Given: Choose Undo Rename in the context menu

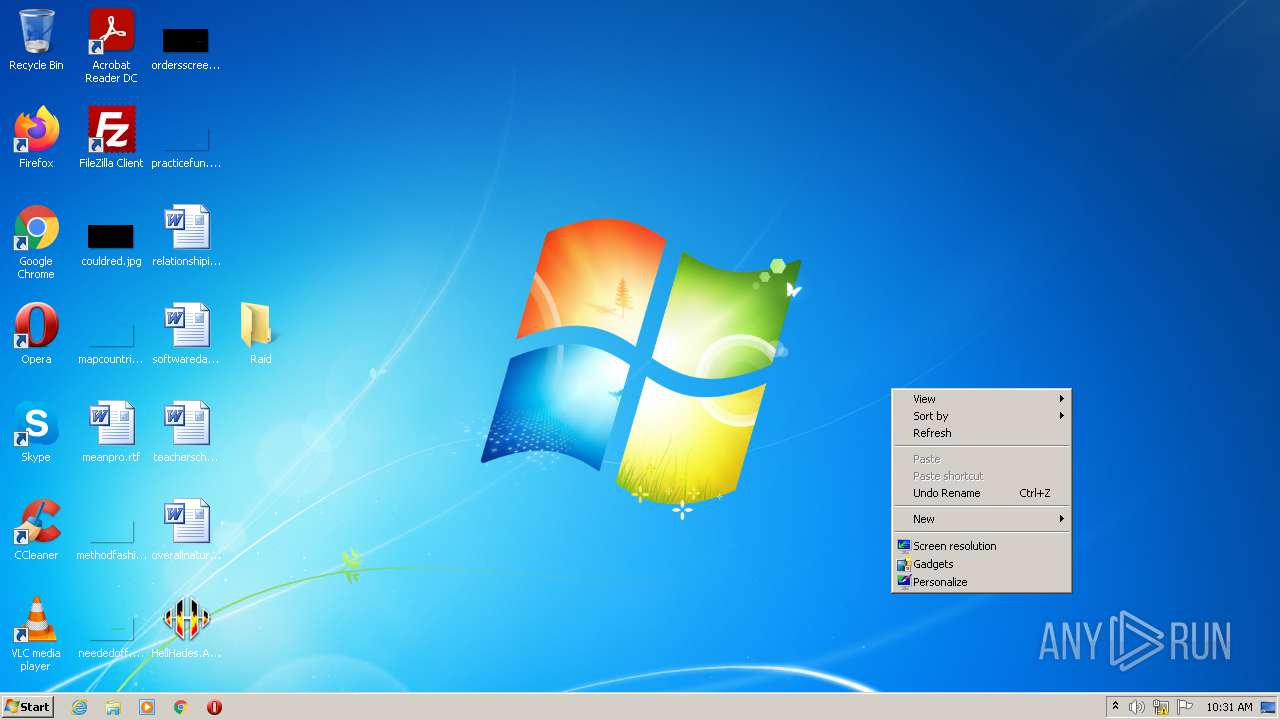Looking at the screenshot, I should pos(981,493).
